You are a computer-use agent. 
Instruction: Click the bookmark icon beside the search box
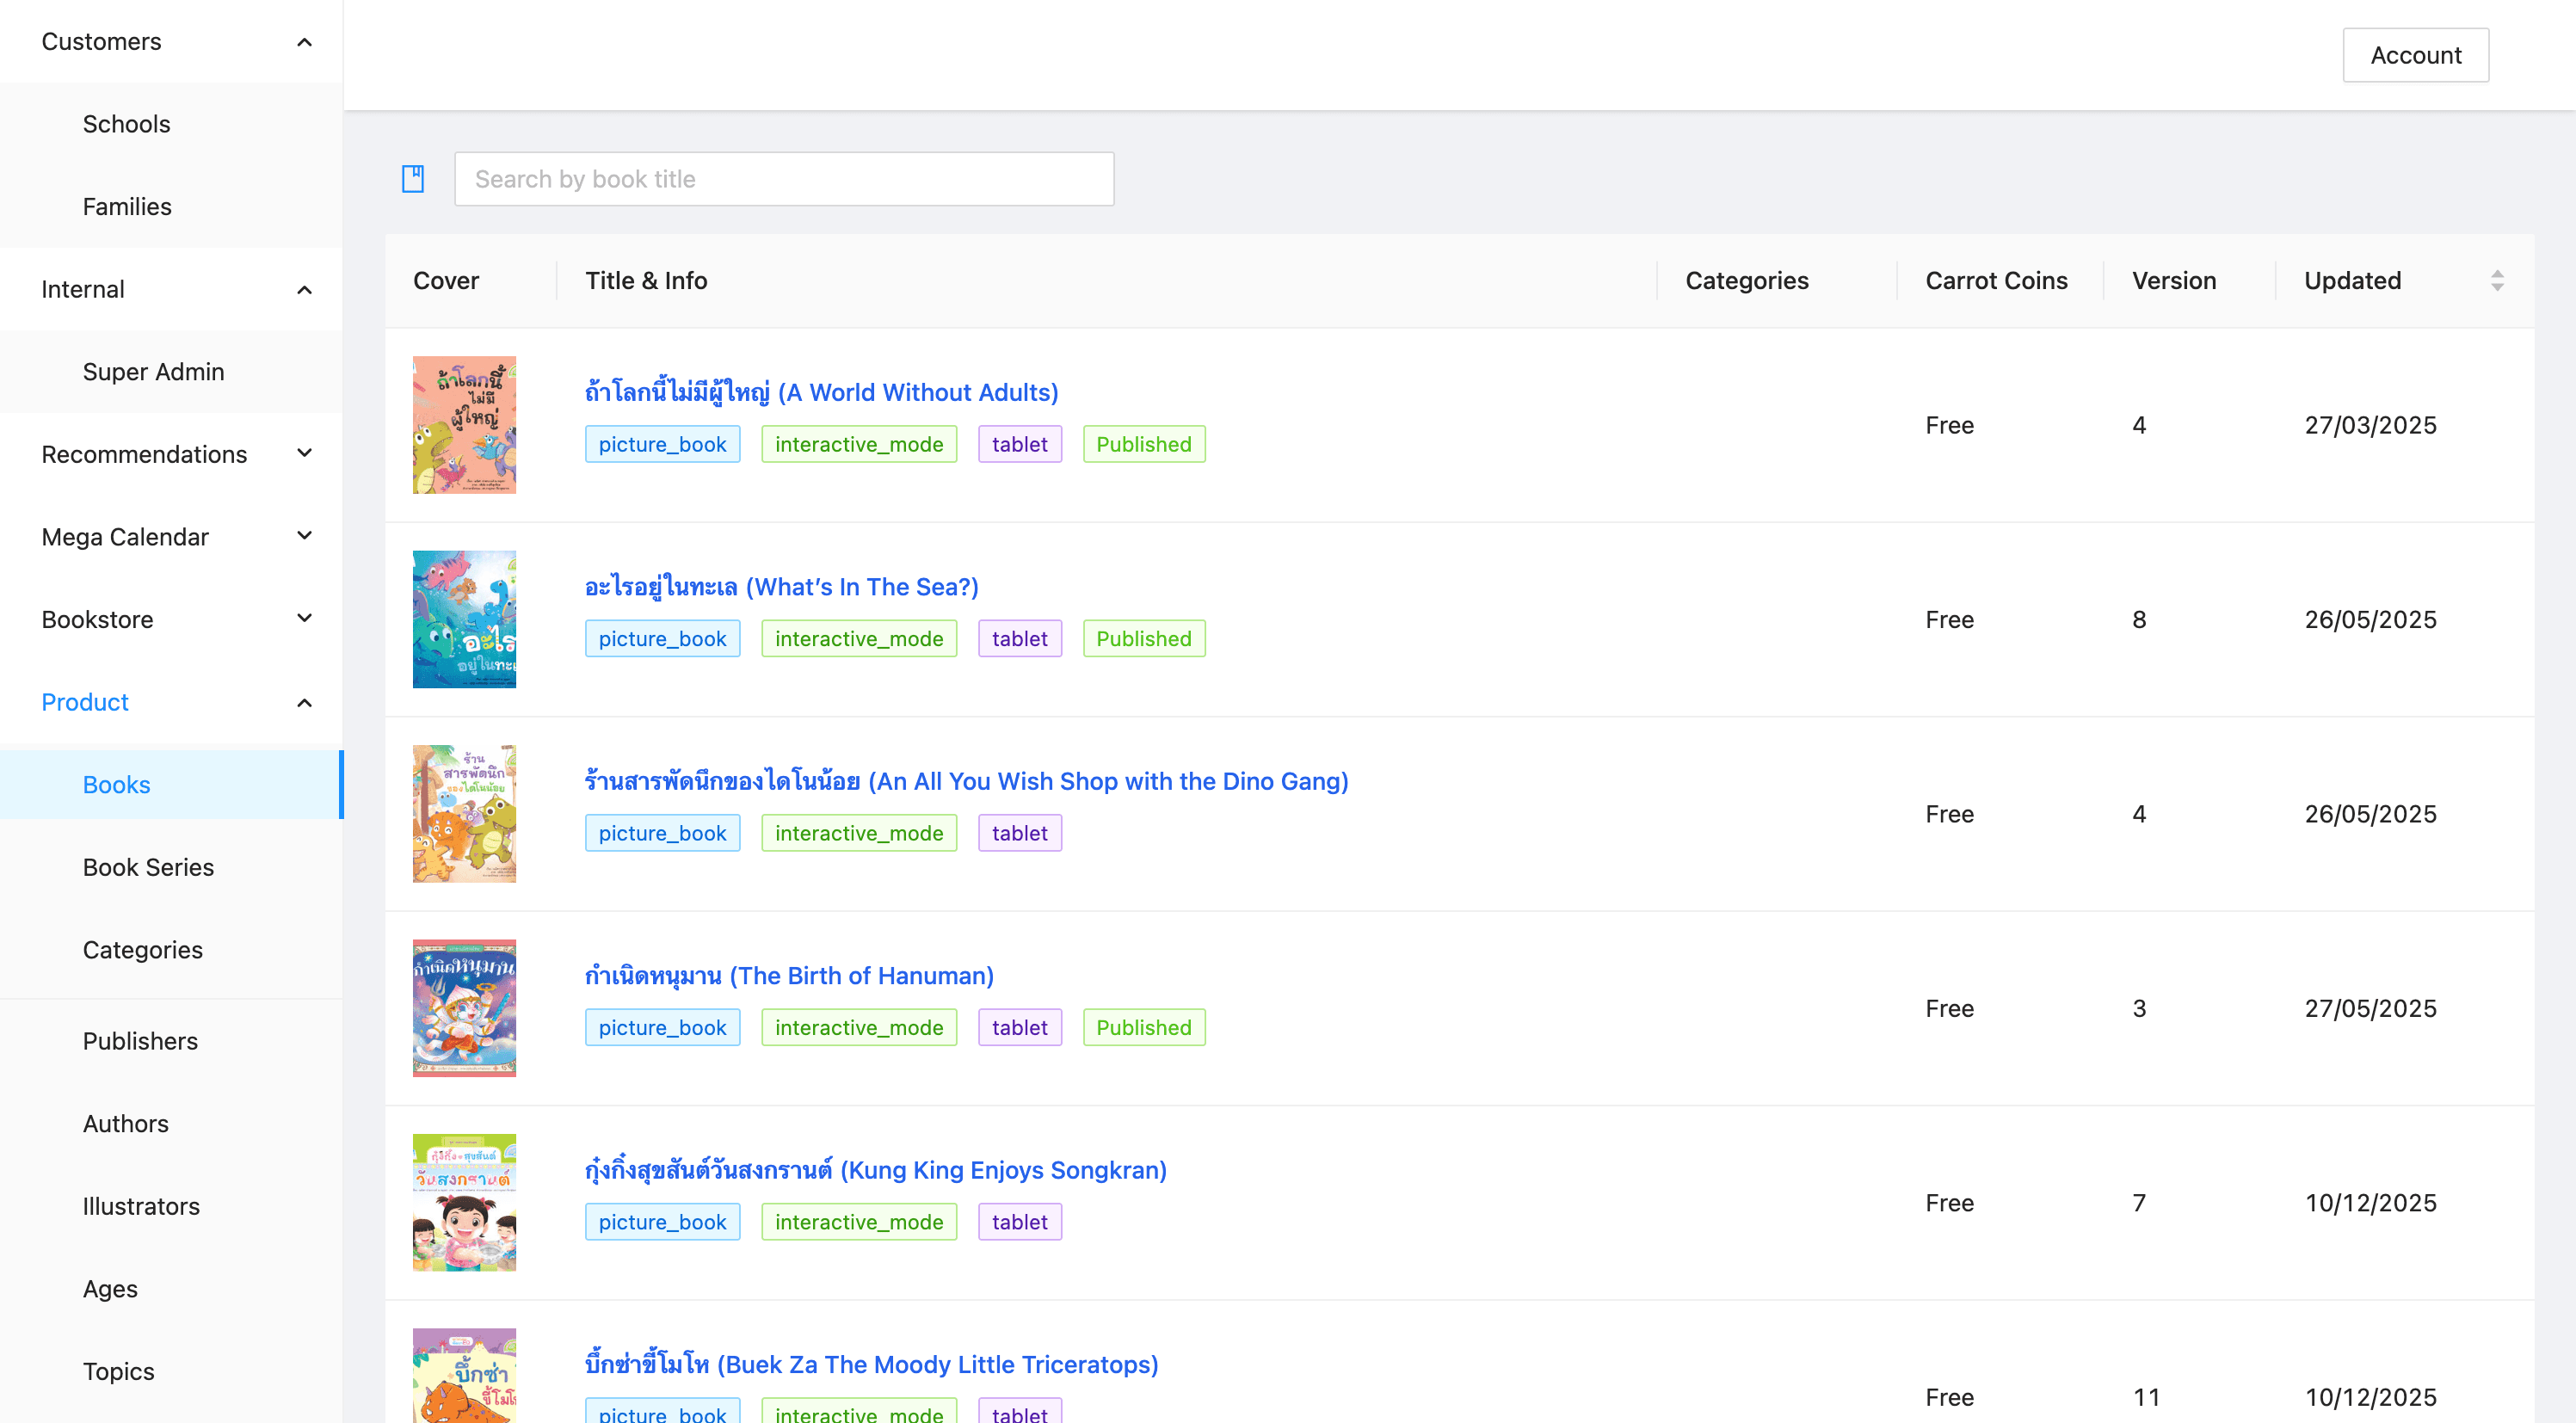click(411, 178)
